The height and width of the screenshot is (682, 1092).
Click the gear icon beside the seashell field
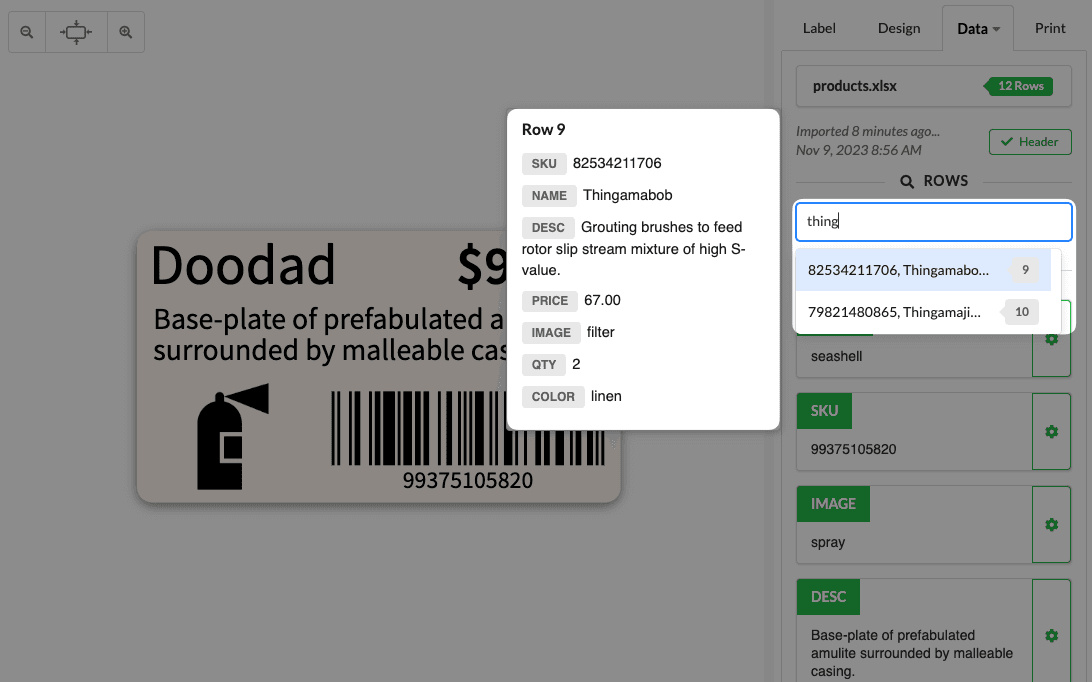point(1051,340)
